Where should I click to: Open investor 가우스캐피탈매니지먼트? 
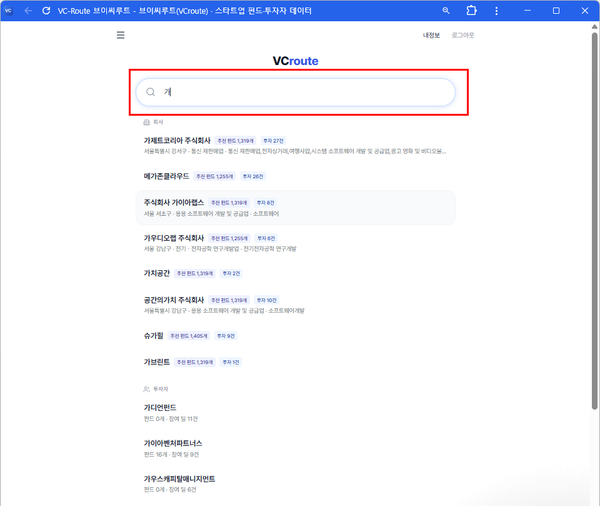click(295, 484)
